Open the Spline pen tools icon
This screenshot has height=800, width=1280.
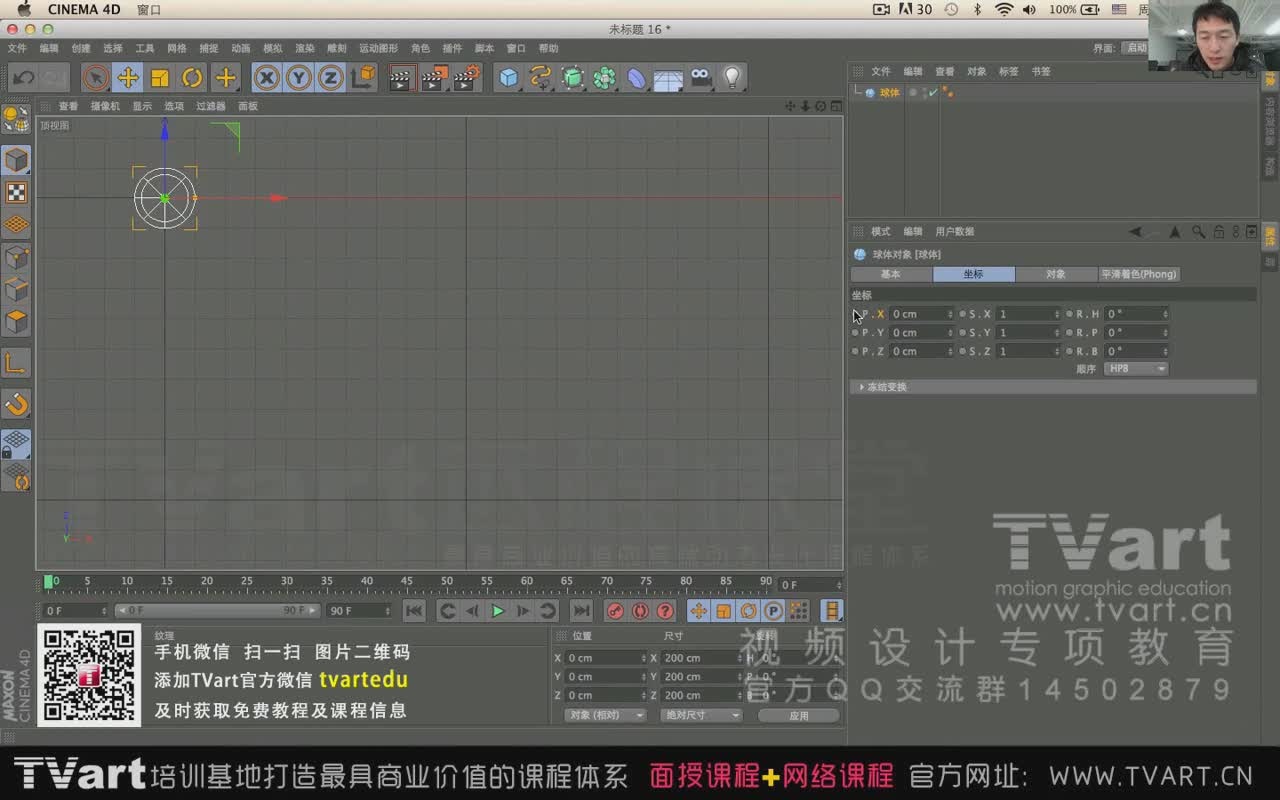point(541,78)
